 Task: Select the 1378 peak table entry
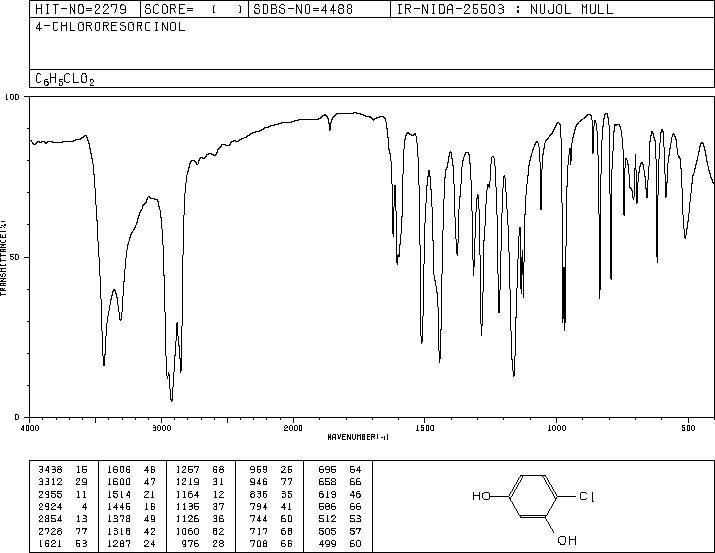coord(119,519)
